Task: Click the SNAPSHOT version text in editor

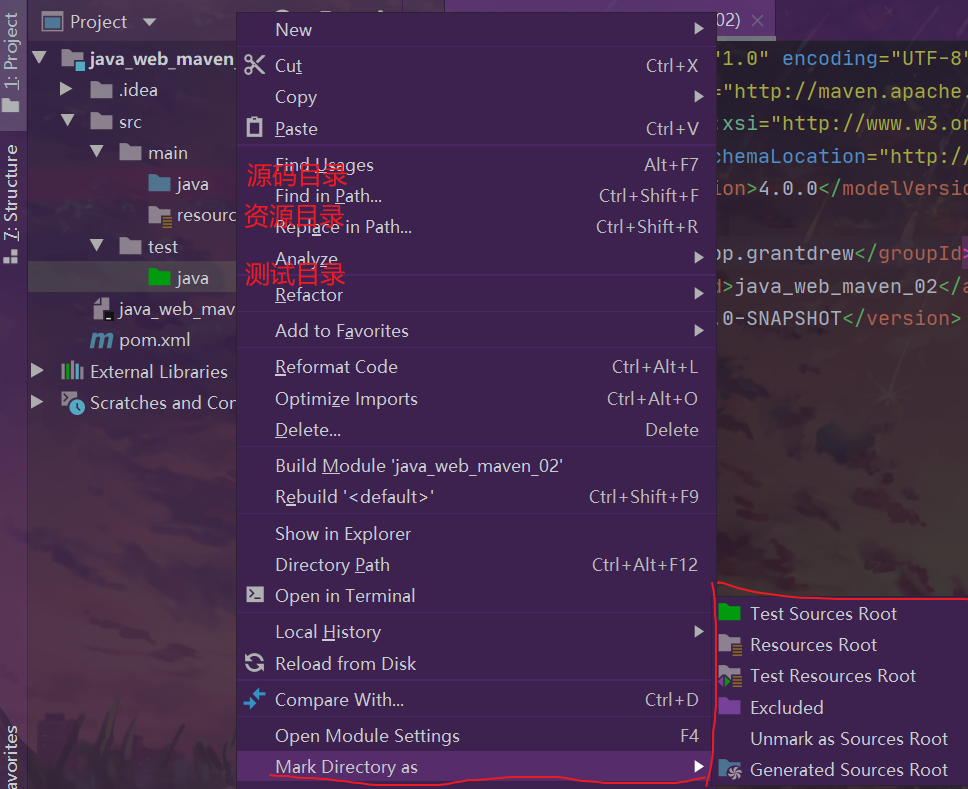Action: point(794,318)
